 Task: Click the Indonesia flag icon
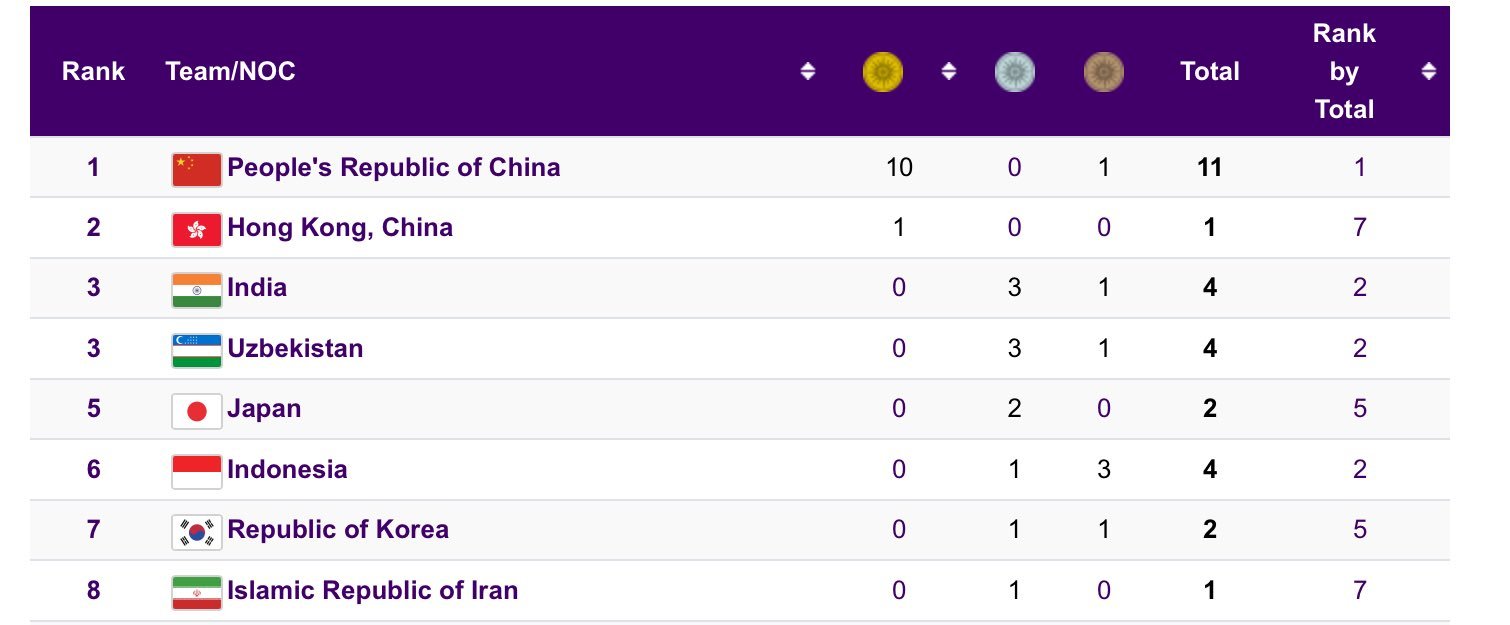196,471
